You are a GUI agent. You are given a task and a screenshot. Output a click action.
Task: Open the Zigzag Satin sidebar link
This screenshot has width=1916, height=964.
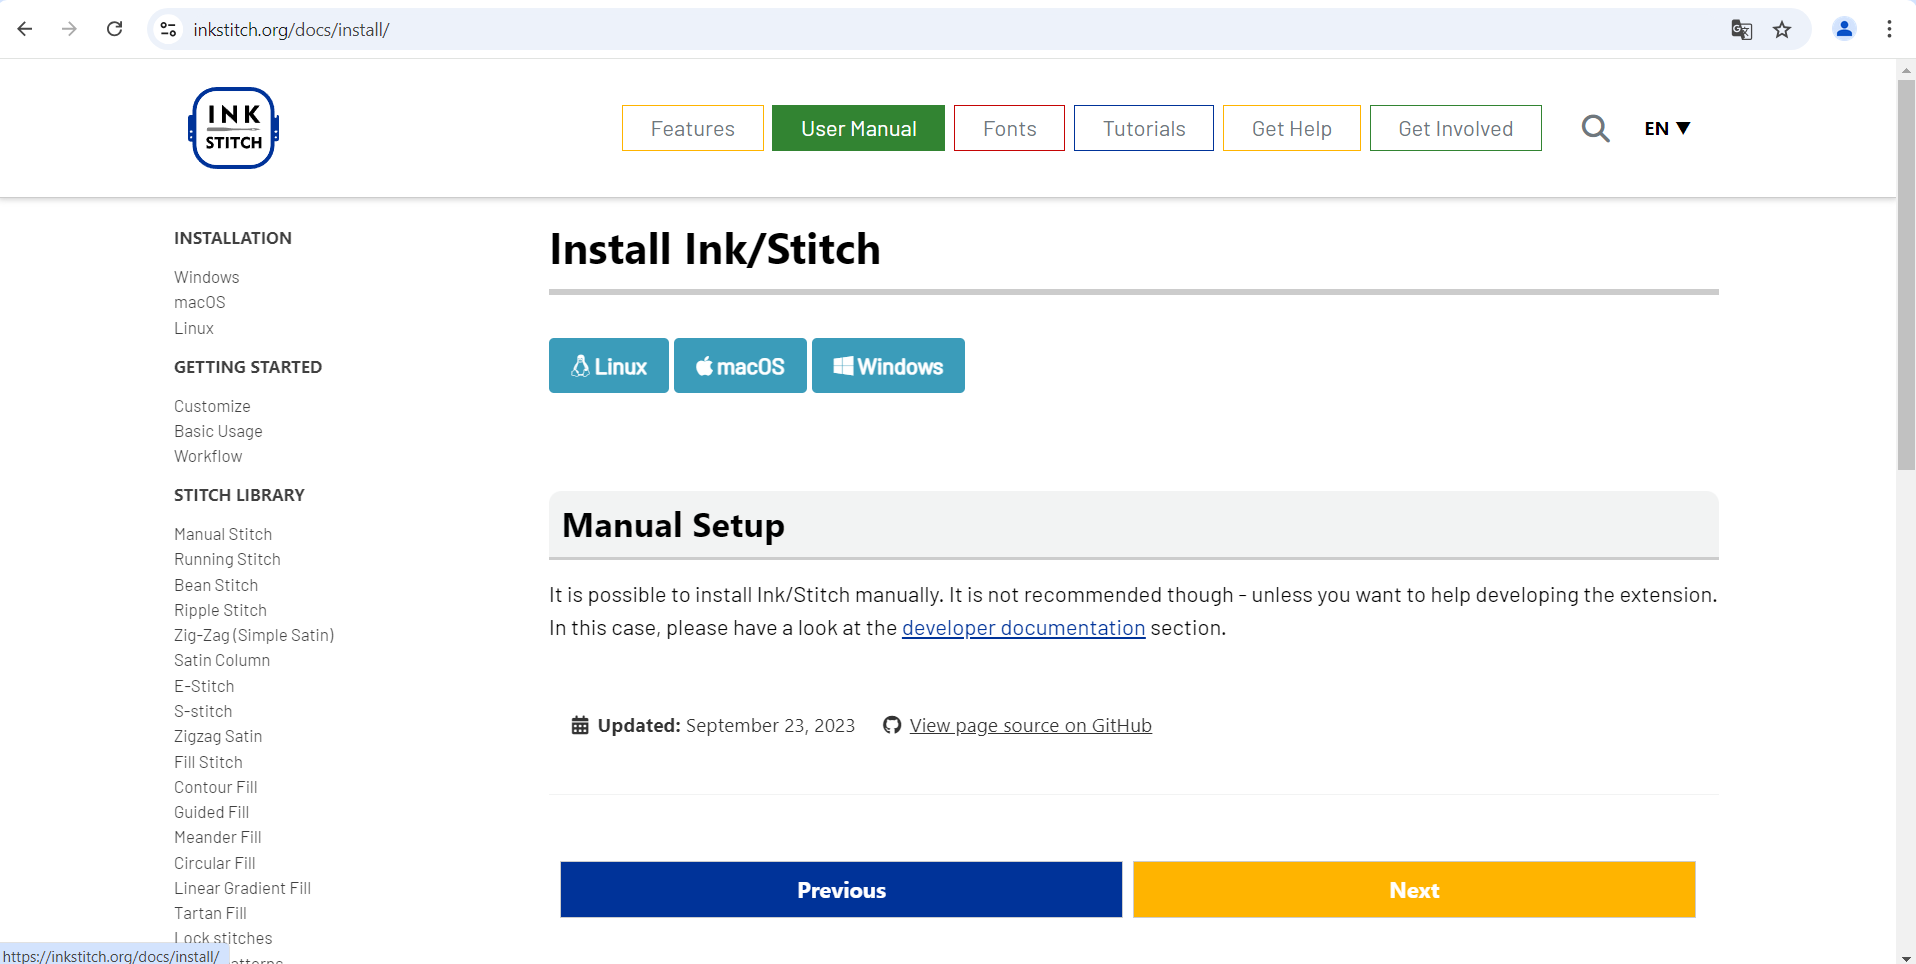click(218, 736)
